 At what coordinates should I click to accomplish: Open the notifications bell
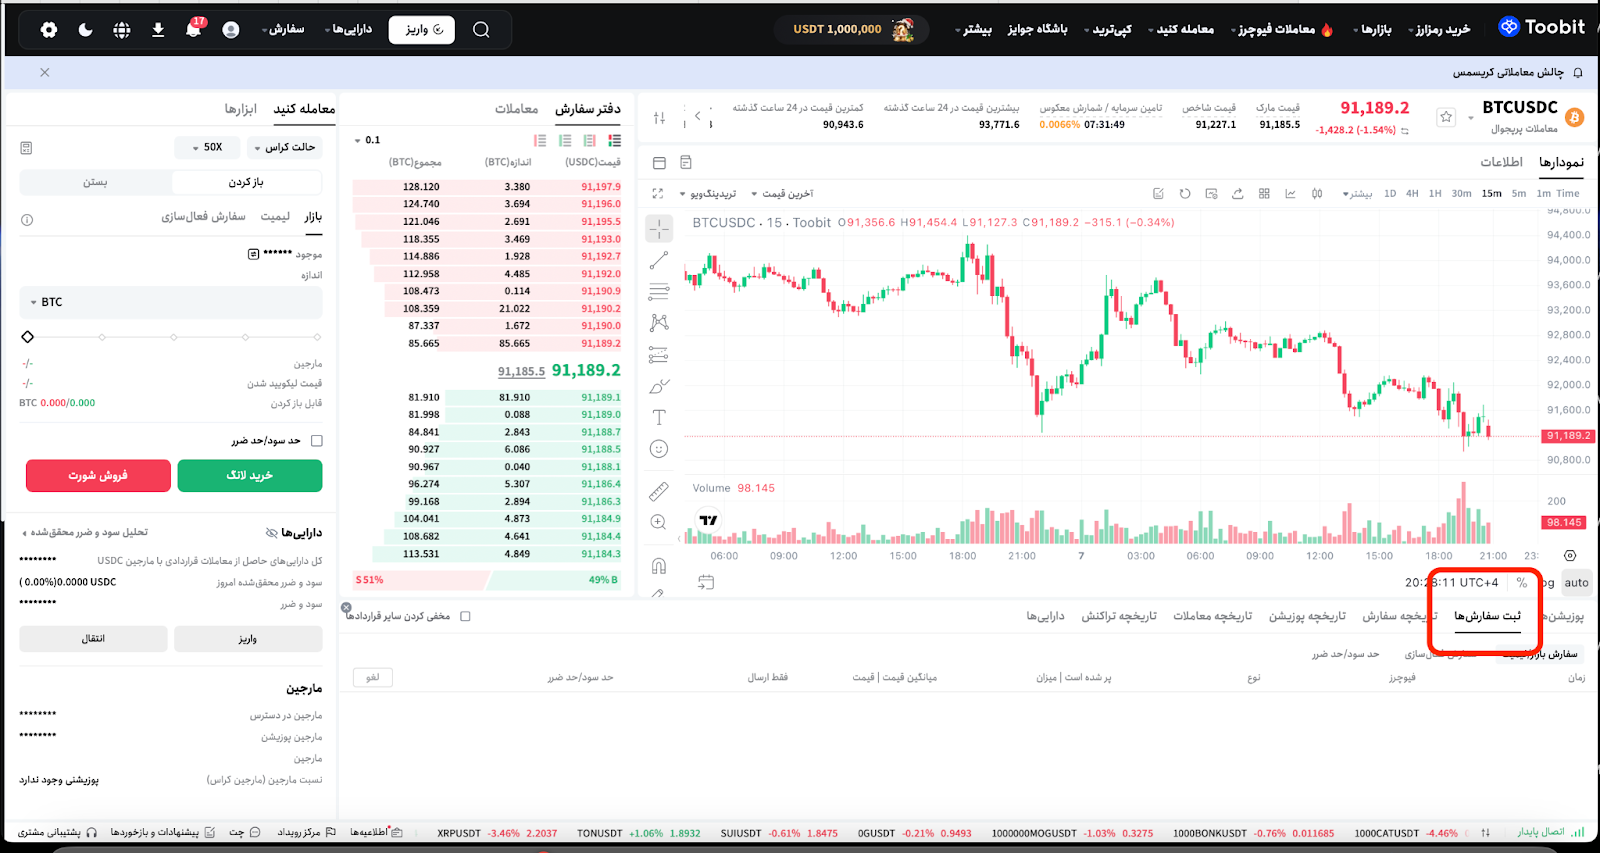click(x=193, y=29)
